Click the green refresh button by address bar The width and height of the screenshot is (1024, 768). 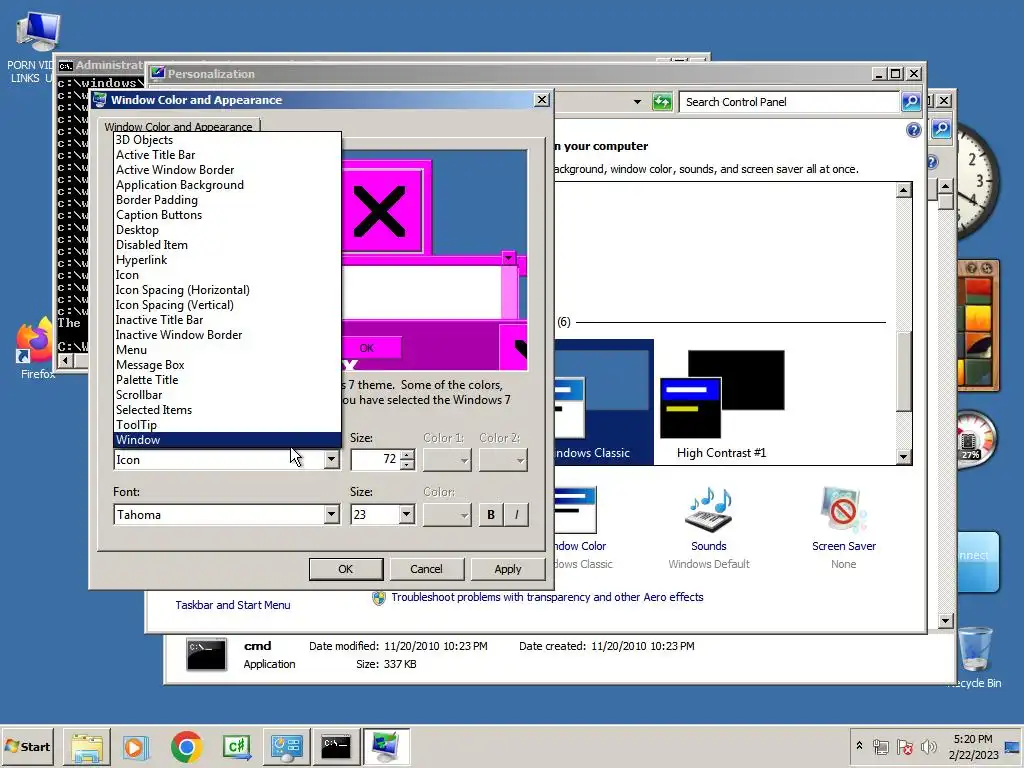pos(662,102)
